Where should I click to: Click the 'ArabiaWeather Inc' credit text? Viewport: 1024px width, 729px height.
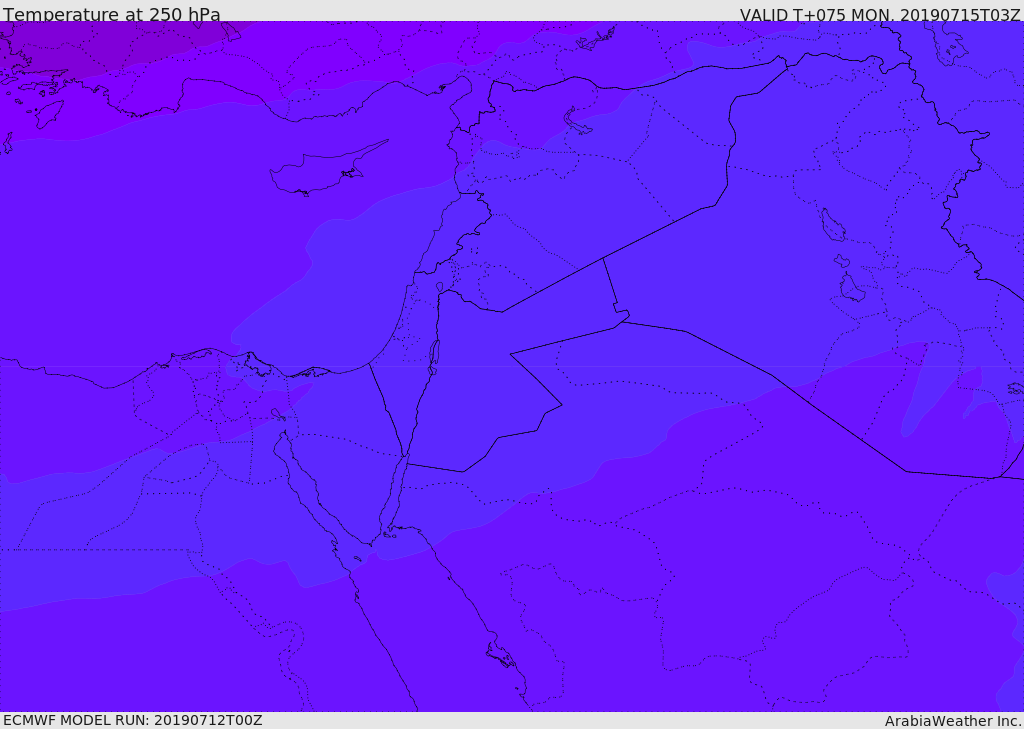[x=953, y=721]
